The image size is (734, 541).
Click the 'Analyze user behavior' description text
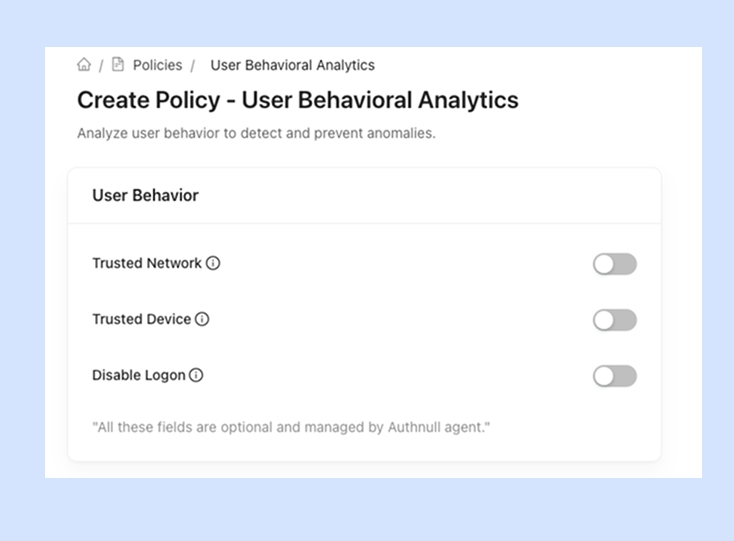256,133
